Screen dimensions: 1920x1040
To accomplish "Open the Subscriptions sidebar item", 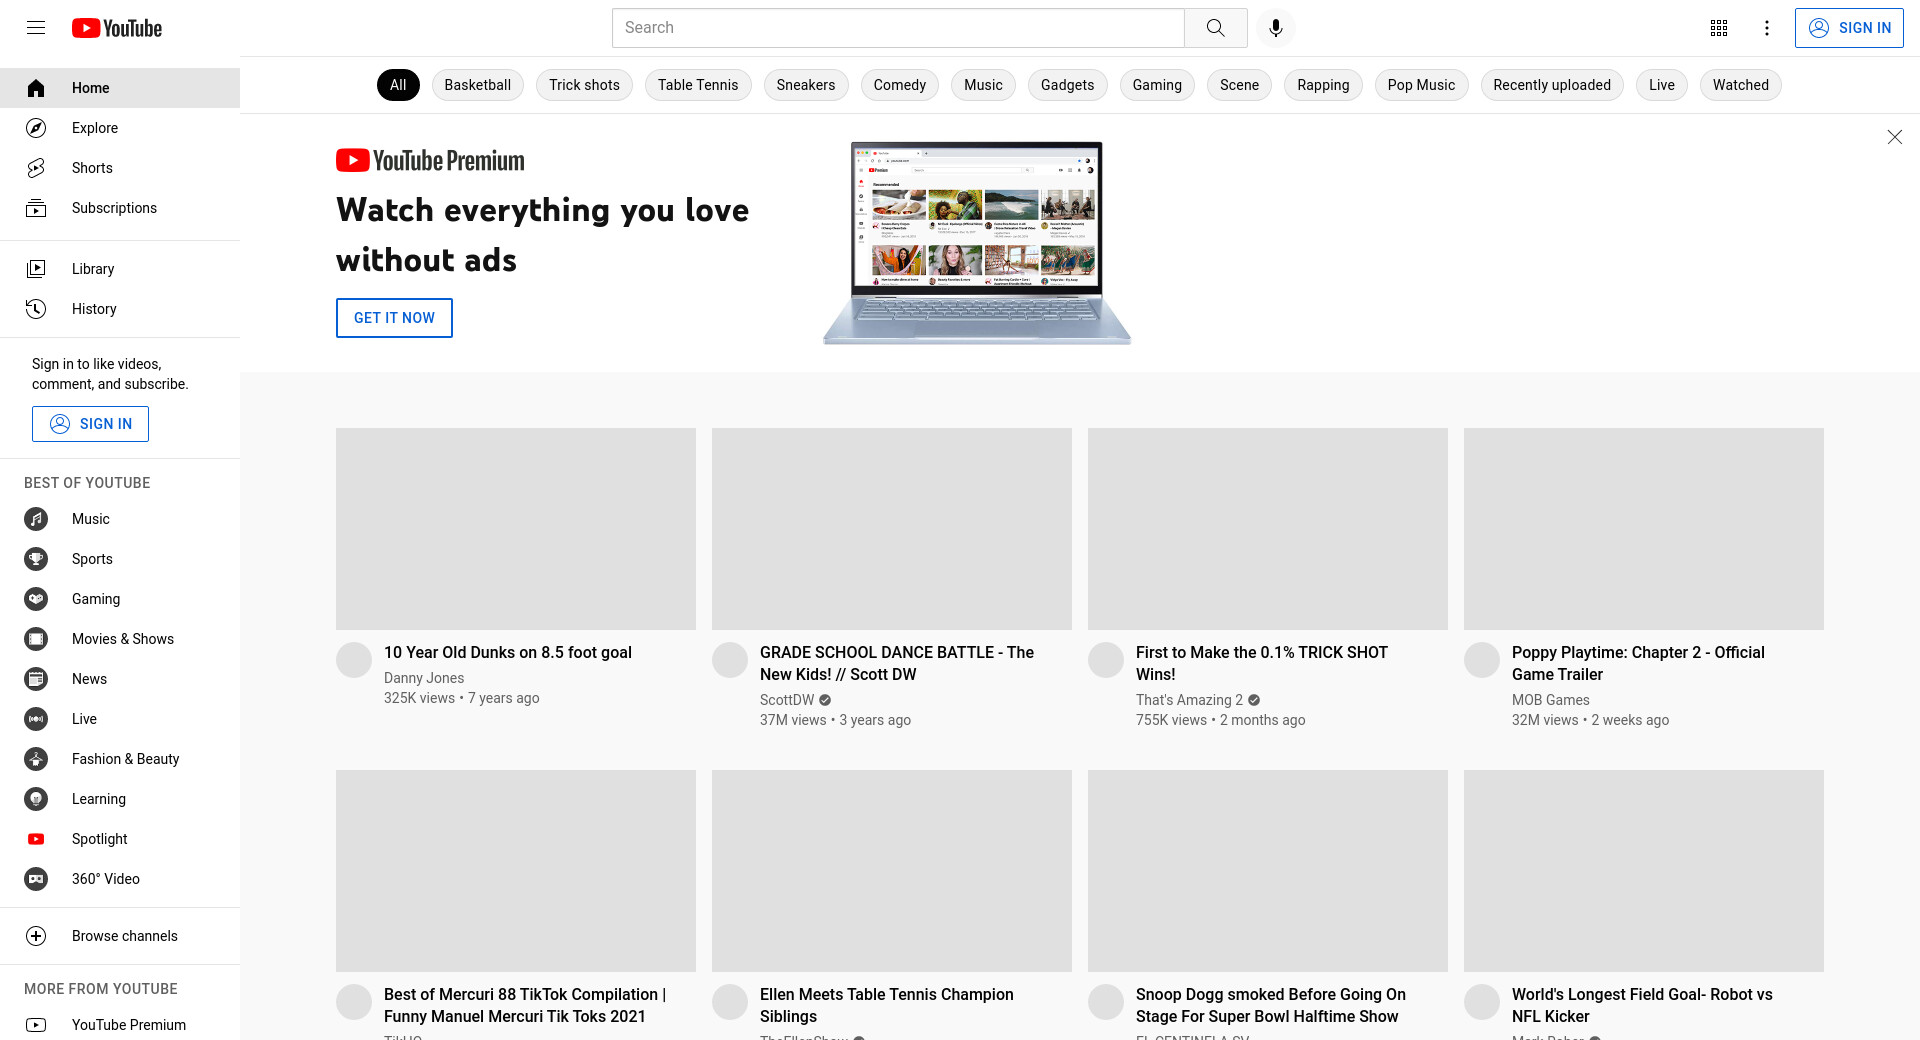I will (x=120, y=208).
